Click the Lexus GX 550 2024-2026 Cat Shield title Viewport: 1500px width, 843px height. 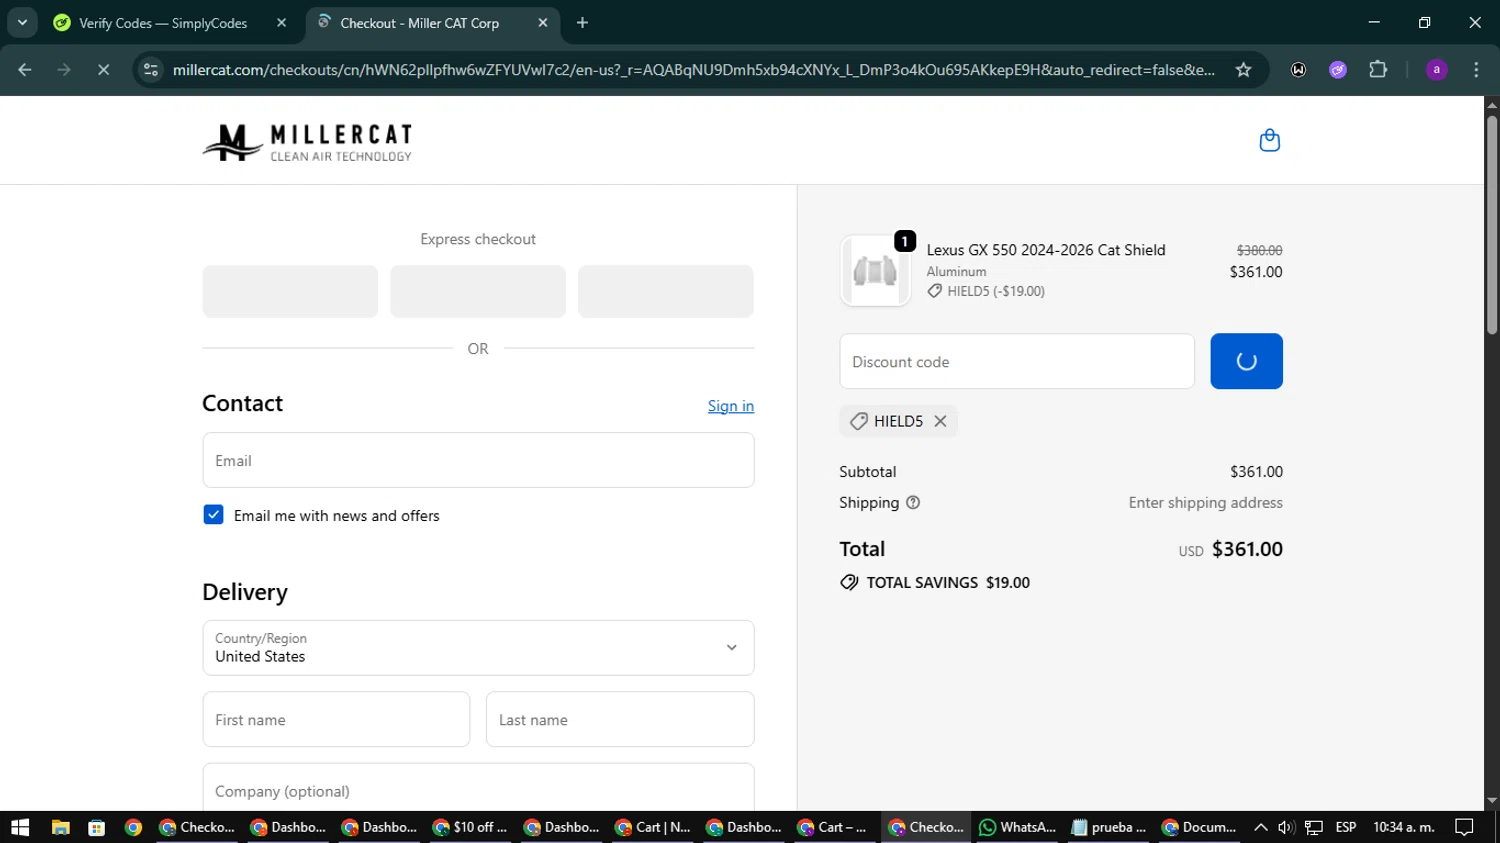(x=1046, y=250)
